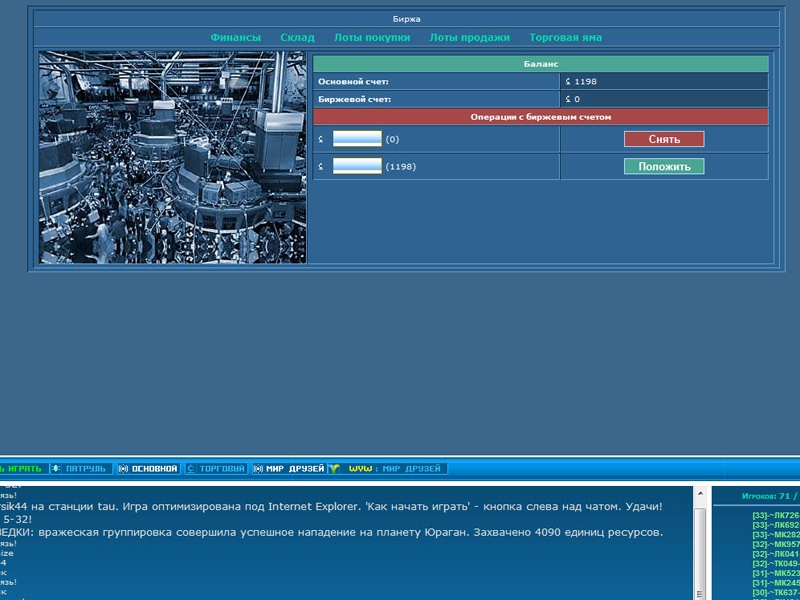The width and height of the screenshot is (800, 600).
Task: Select player [33]-~ЛК692 in the list
Action: [x=776, y=525]
